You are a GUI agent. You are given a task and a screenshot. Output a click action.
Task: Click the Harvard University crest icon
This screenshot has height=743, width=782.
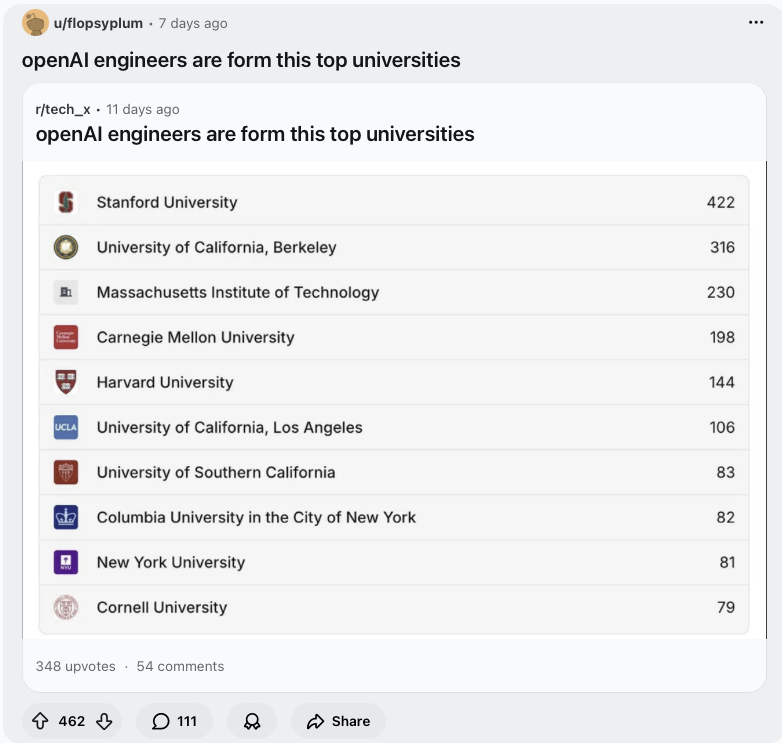[x=66, y=383]
